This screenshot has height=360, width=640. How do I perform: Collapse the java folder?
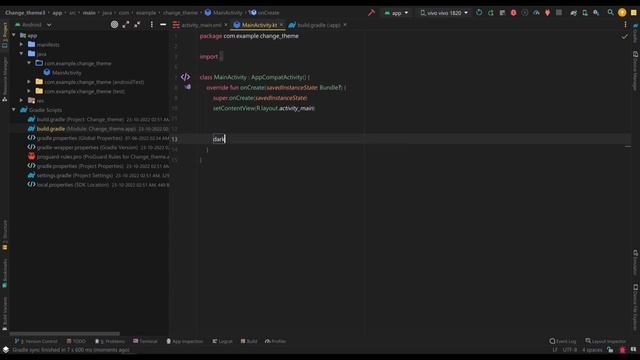21,54
